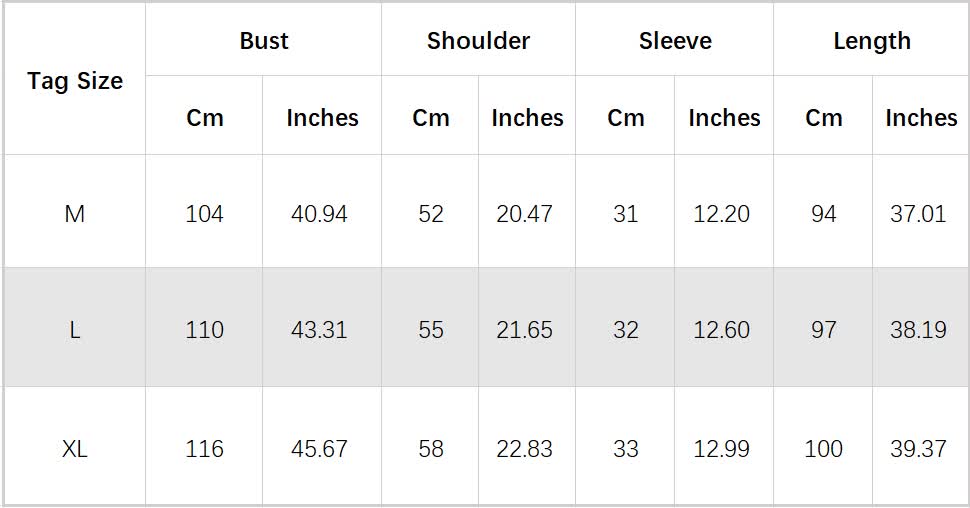
Task: Select the 43.31 bust inches cell
Action: click(320, 329)
